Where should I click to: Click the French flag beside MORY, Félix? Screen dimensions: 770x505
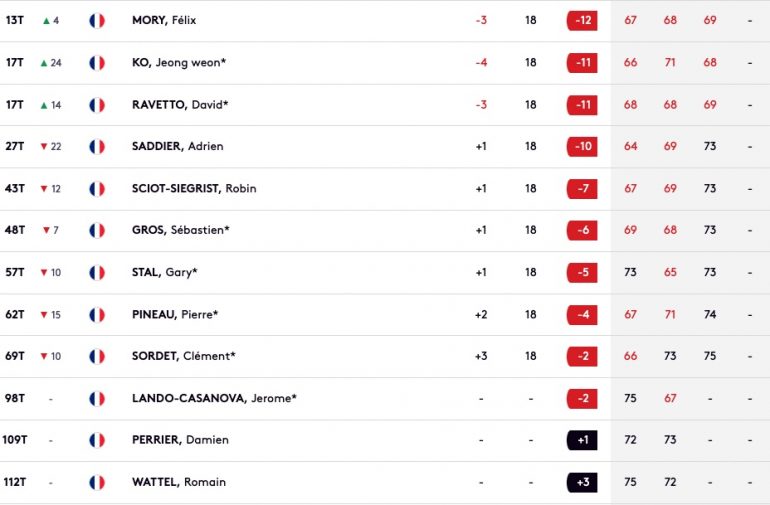[97, 21]
